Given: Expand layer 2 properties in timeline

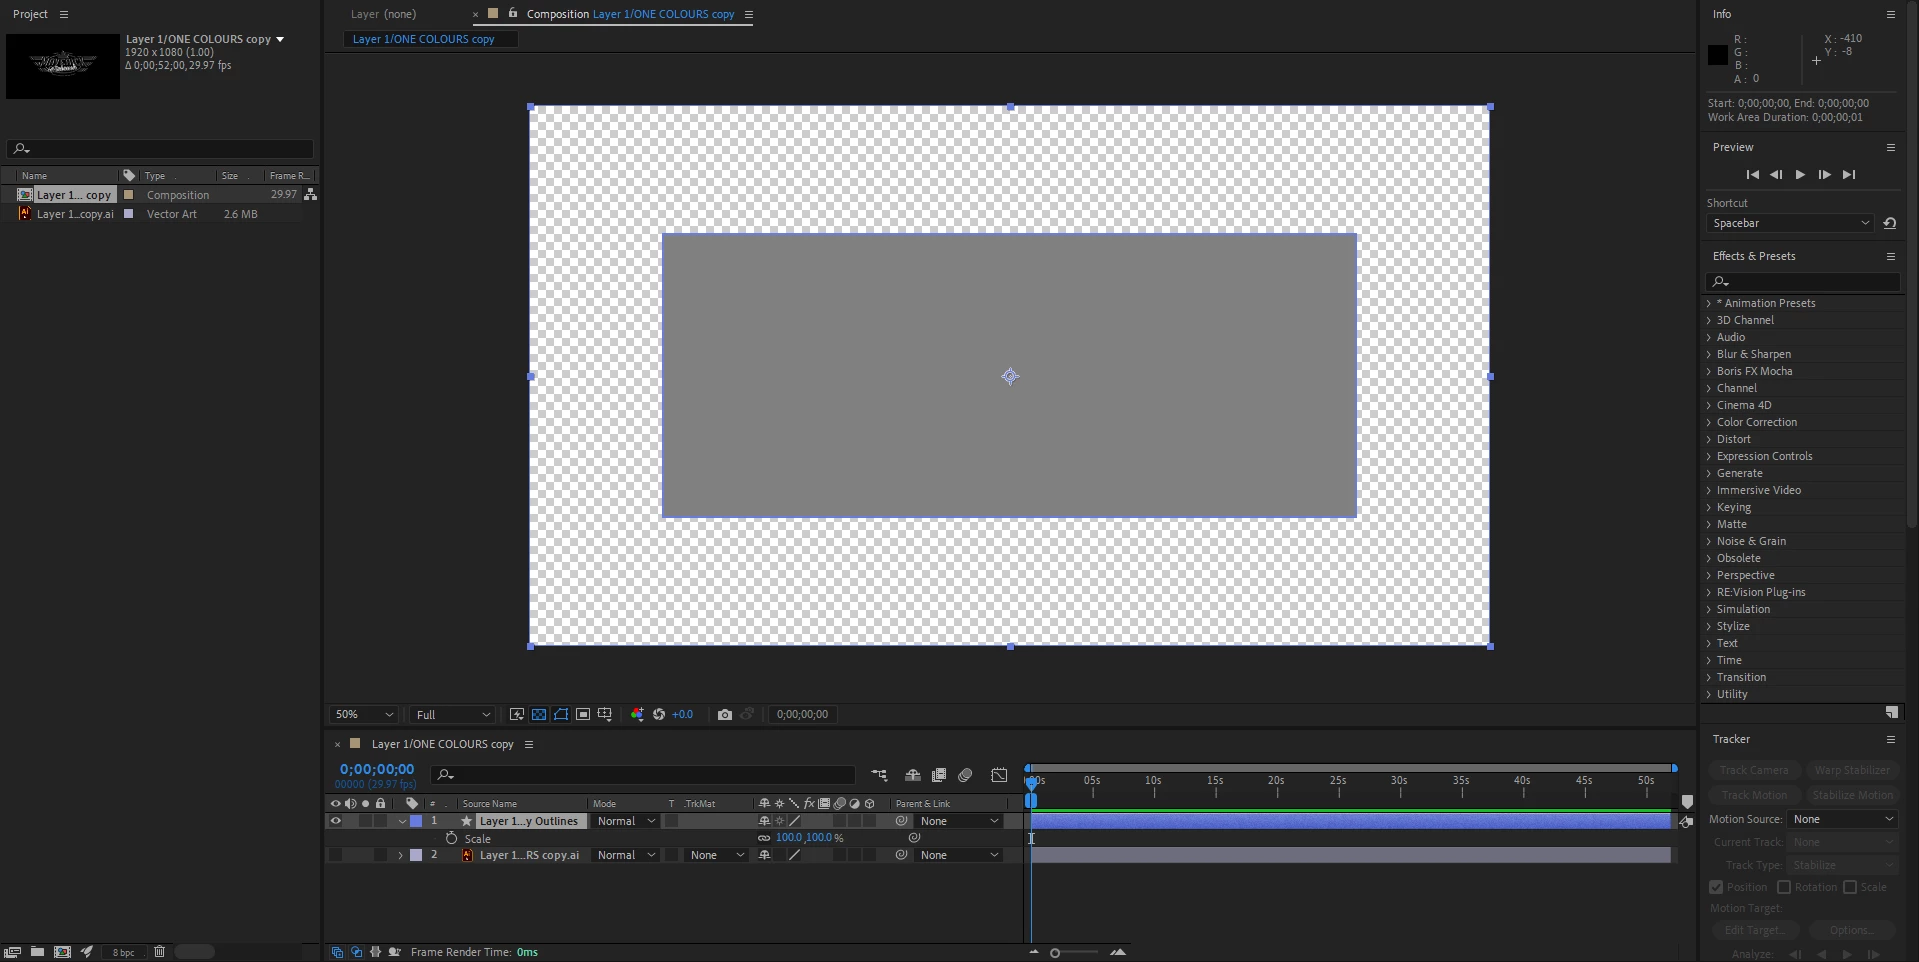Looking at the screenshot, I should [400, 855].
